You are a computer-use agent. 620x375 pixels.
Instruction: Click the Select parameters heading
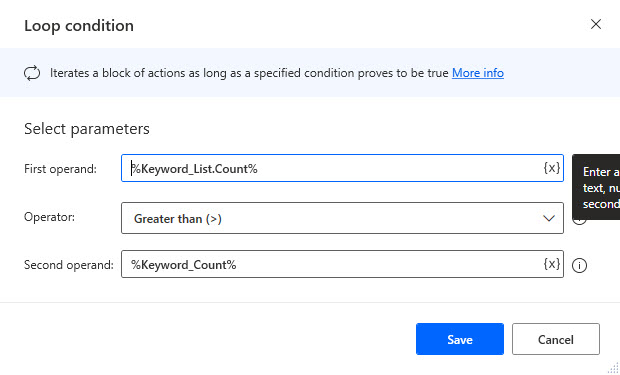(x=87, y=129)
